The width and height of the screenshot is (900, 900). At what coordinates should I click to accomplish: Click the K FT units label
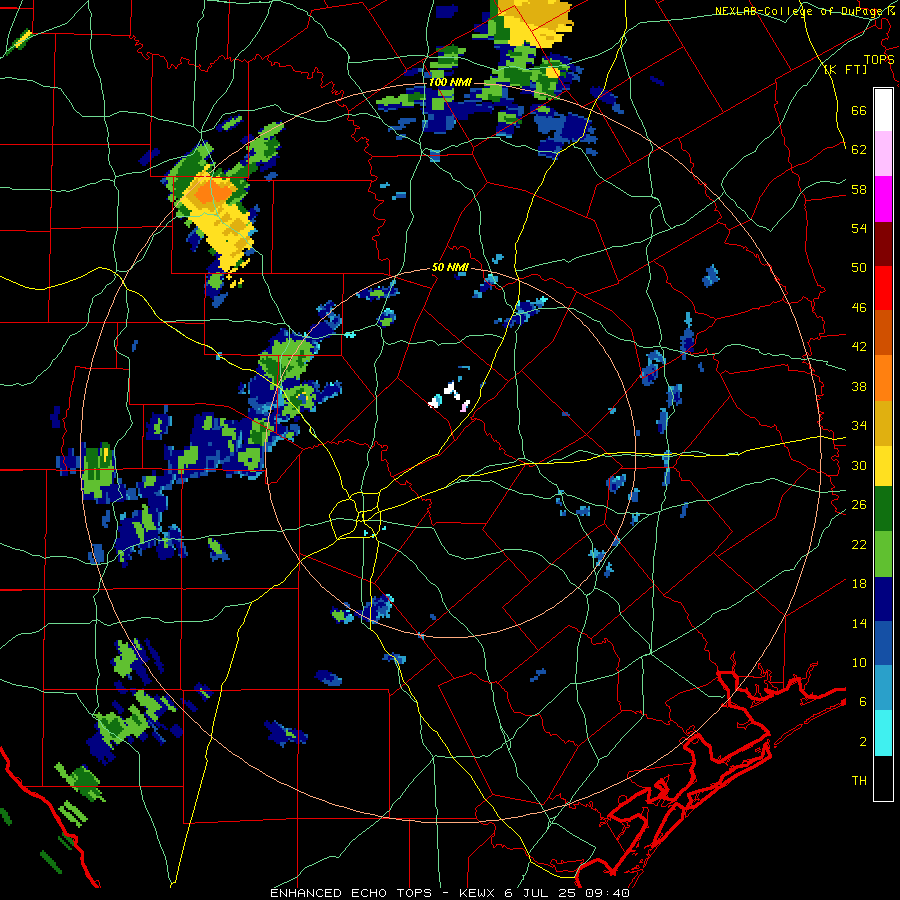[x=845, y=70]
